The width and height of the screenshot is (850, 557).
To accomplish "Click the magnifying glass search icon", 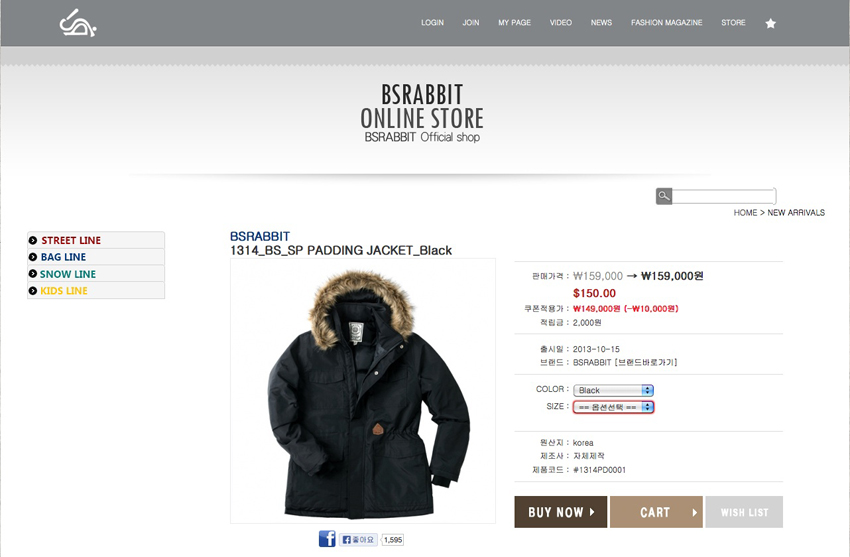I will click(x=664, y=196).
